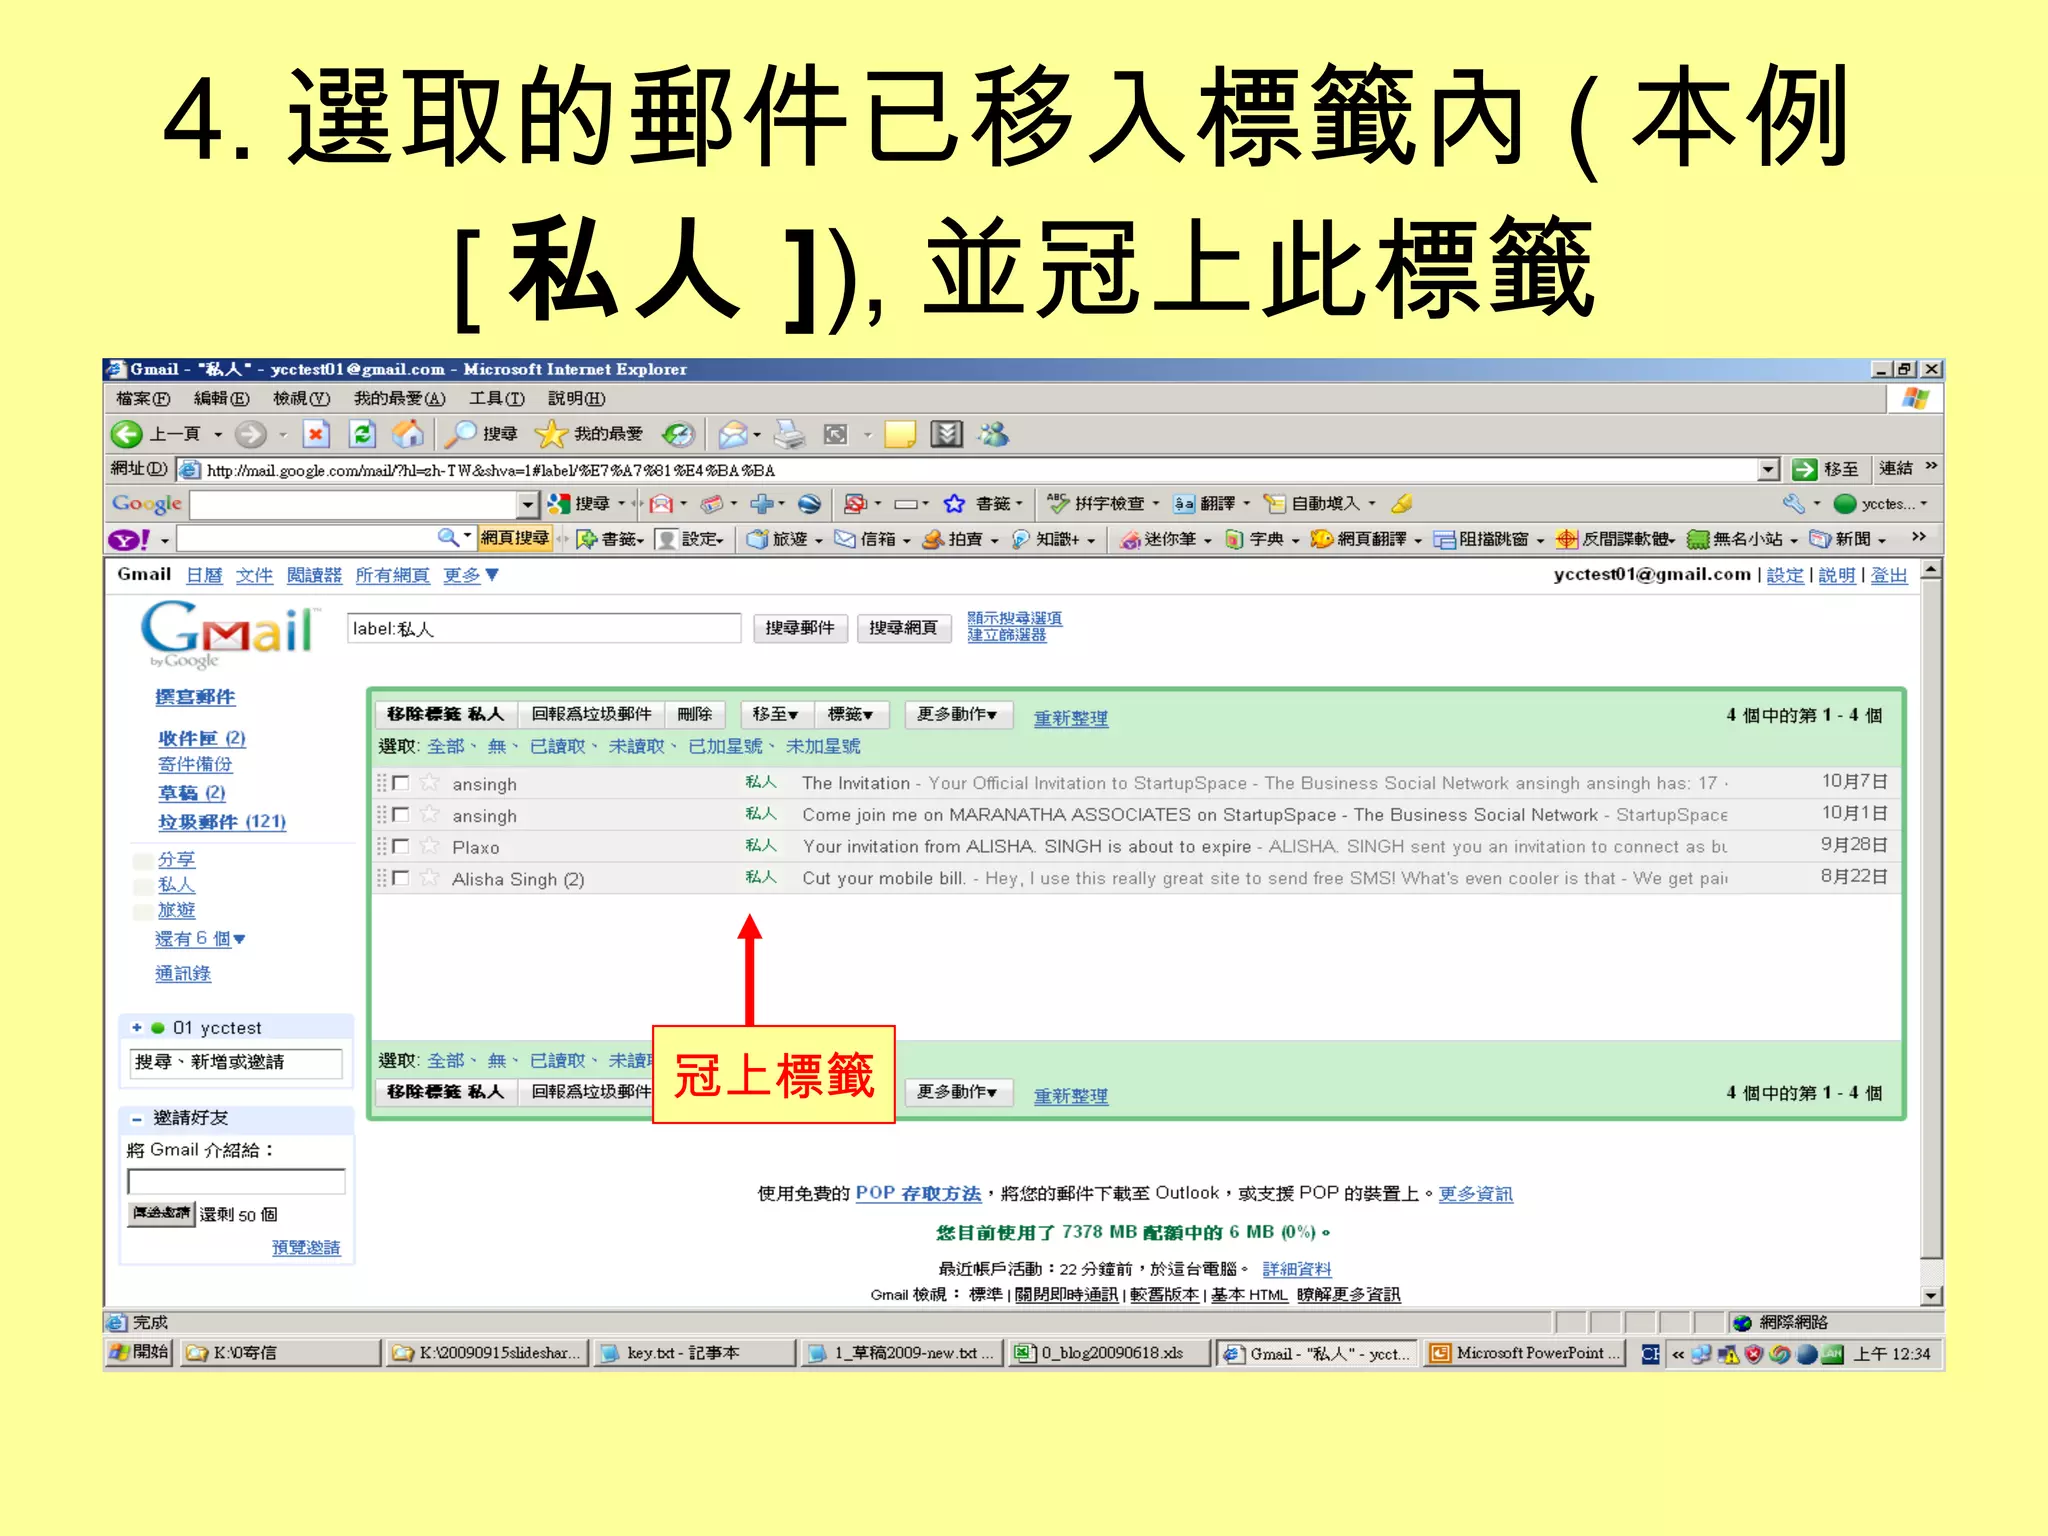Click the 搜尋郵件 button
Viewport: 2048px width, 1536px height.
tap(800, 628)
